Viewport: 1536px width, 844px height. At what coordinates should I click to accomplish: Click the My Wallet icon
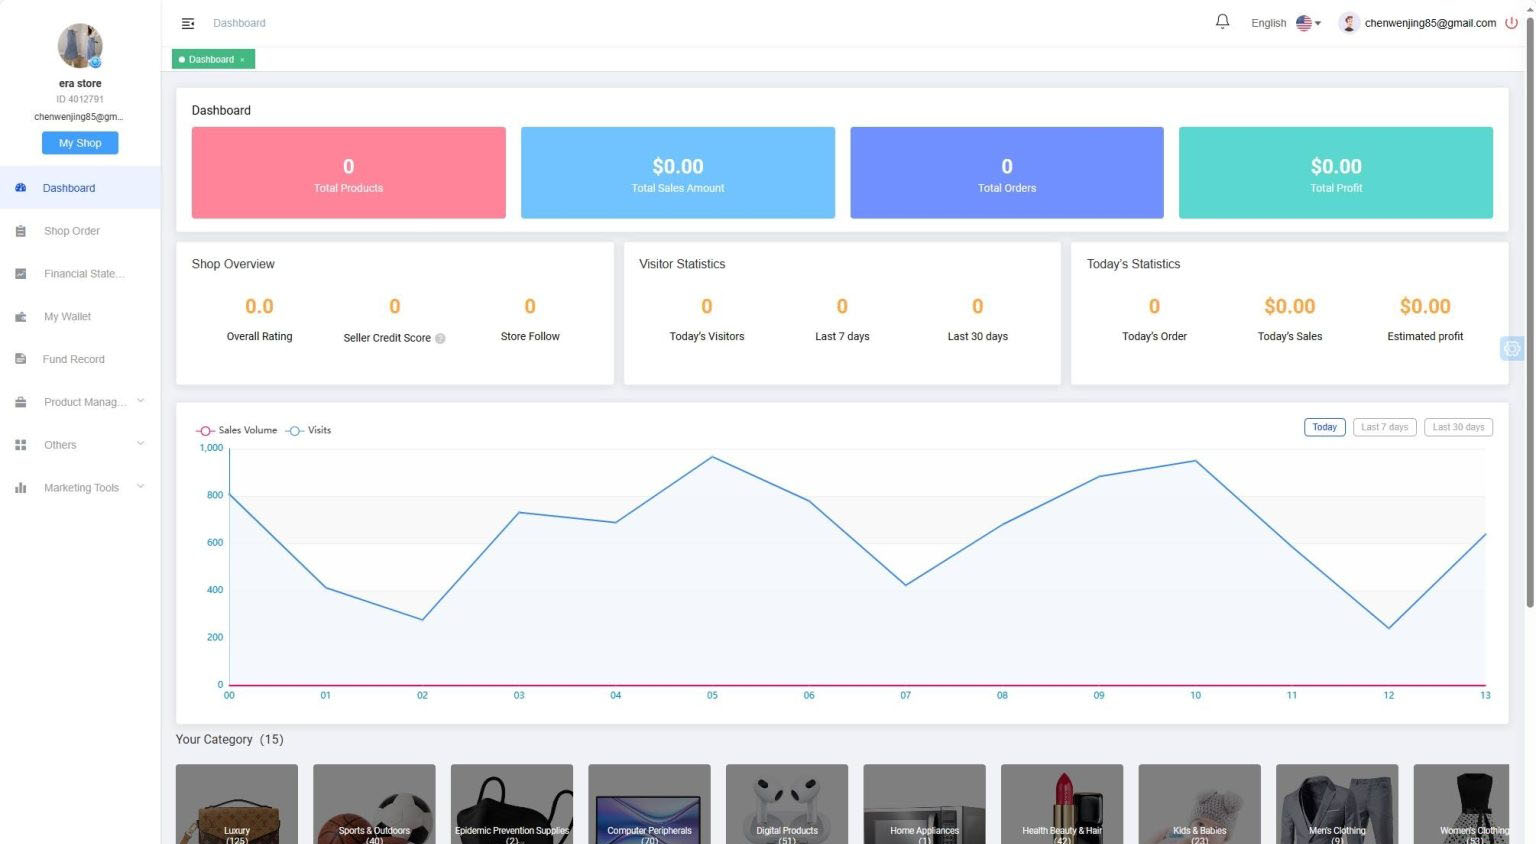point(20,317)
